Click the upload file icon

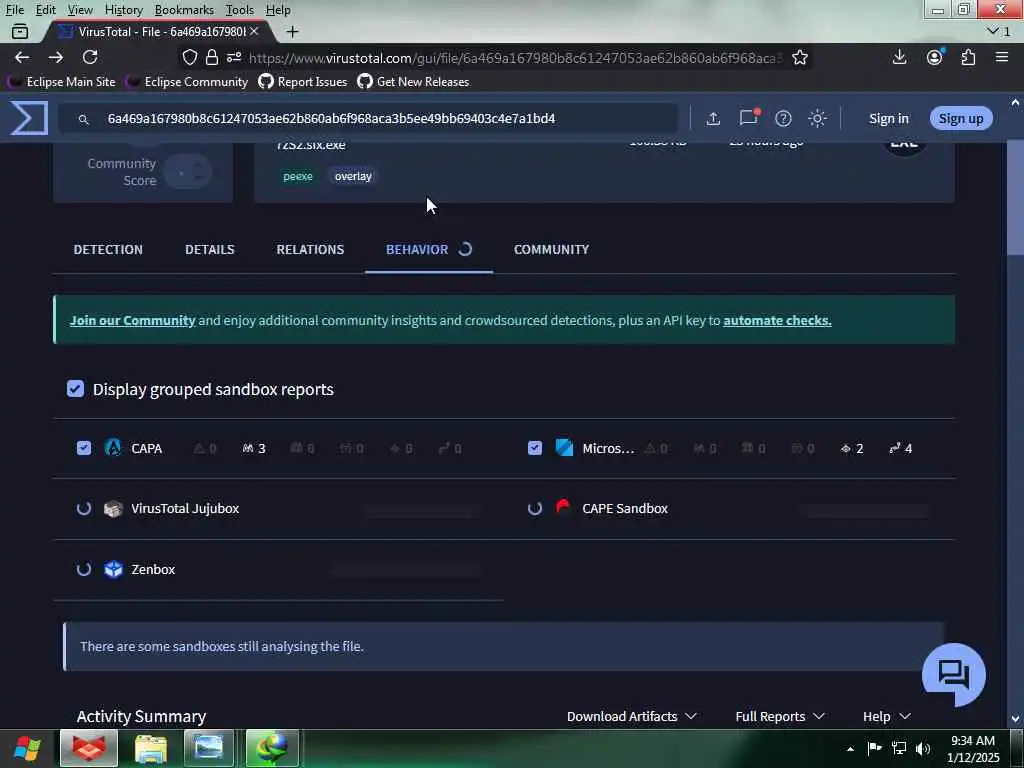713,118
